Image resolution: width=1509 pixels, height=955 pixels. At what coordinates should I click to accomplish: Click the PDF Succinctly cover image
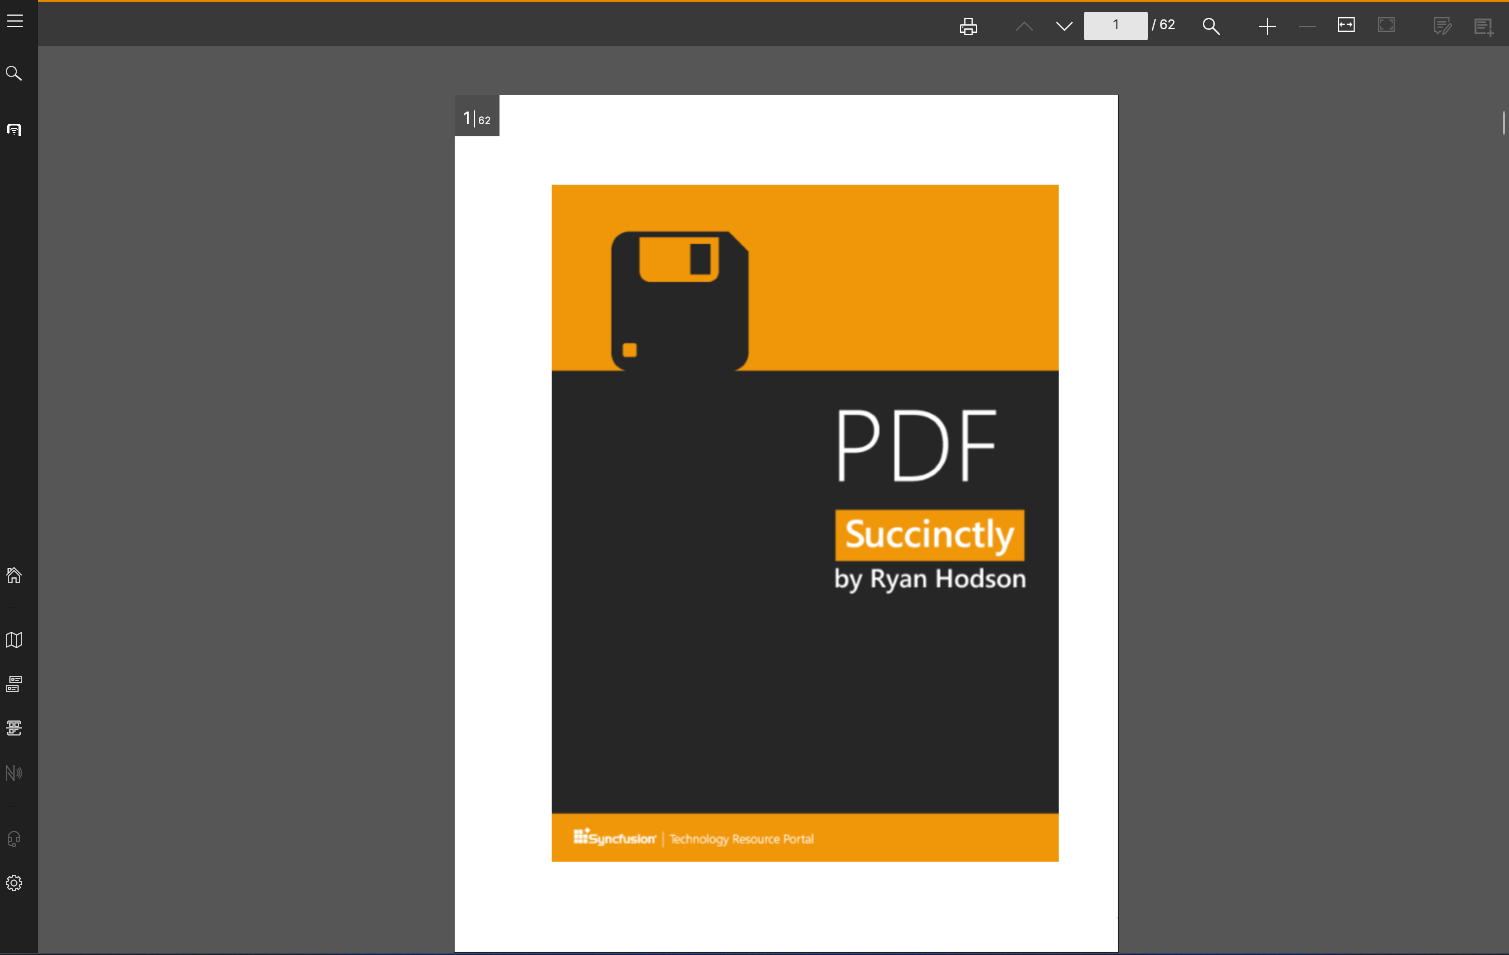[805, 523]
